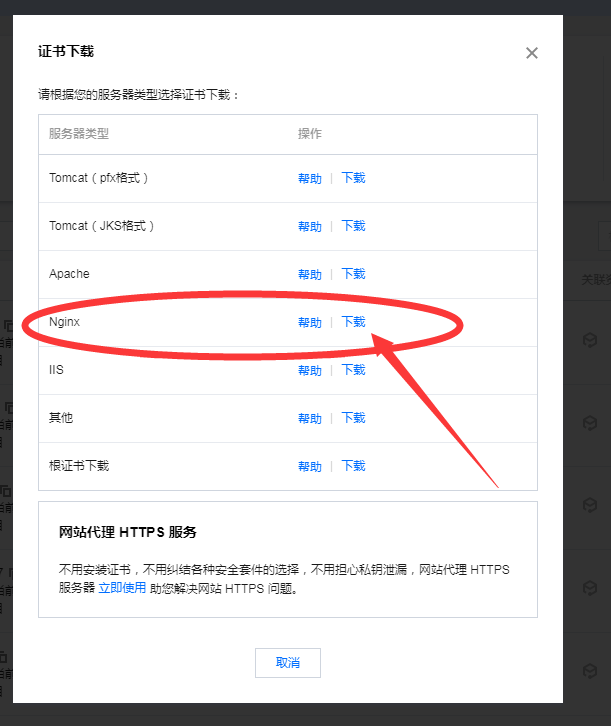The width and height of the screenshot is (611, 726).
Task: Open help for 根证书下载 row
Action: click(x=310, y=466)
